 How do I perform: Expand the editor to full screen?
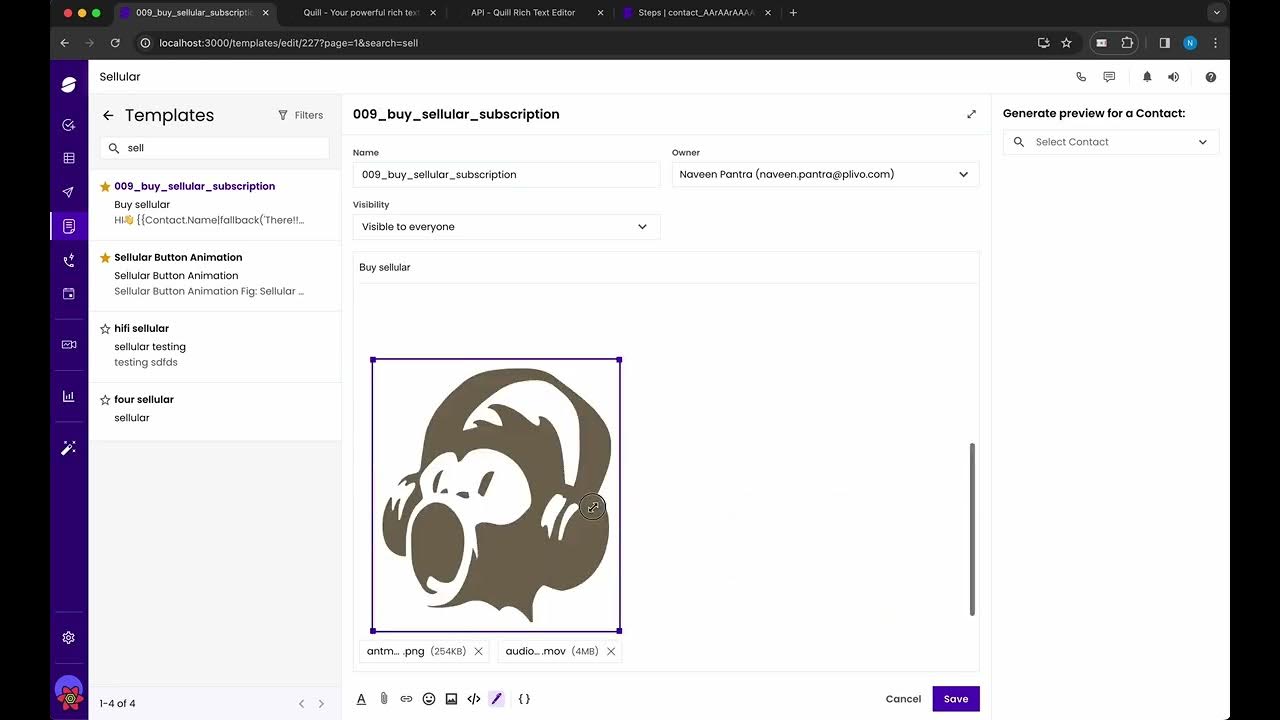point(971,114)
